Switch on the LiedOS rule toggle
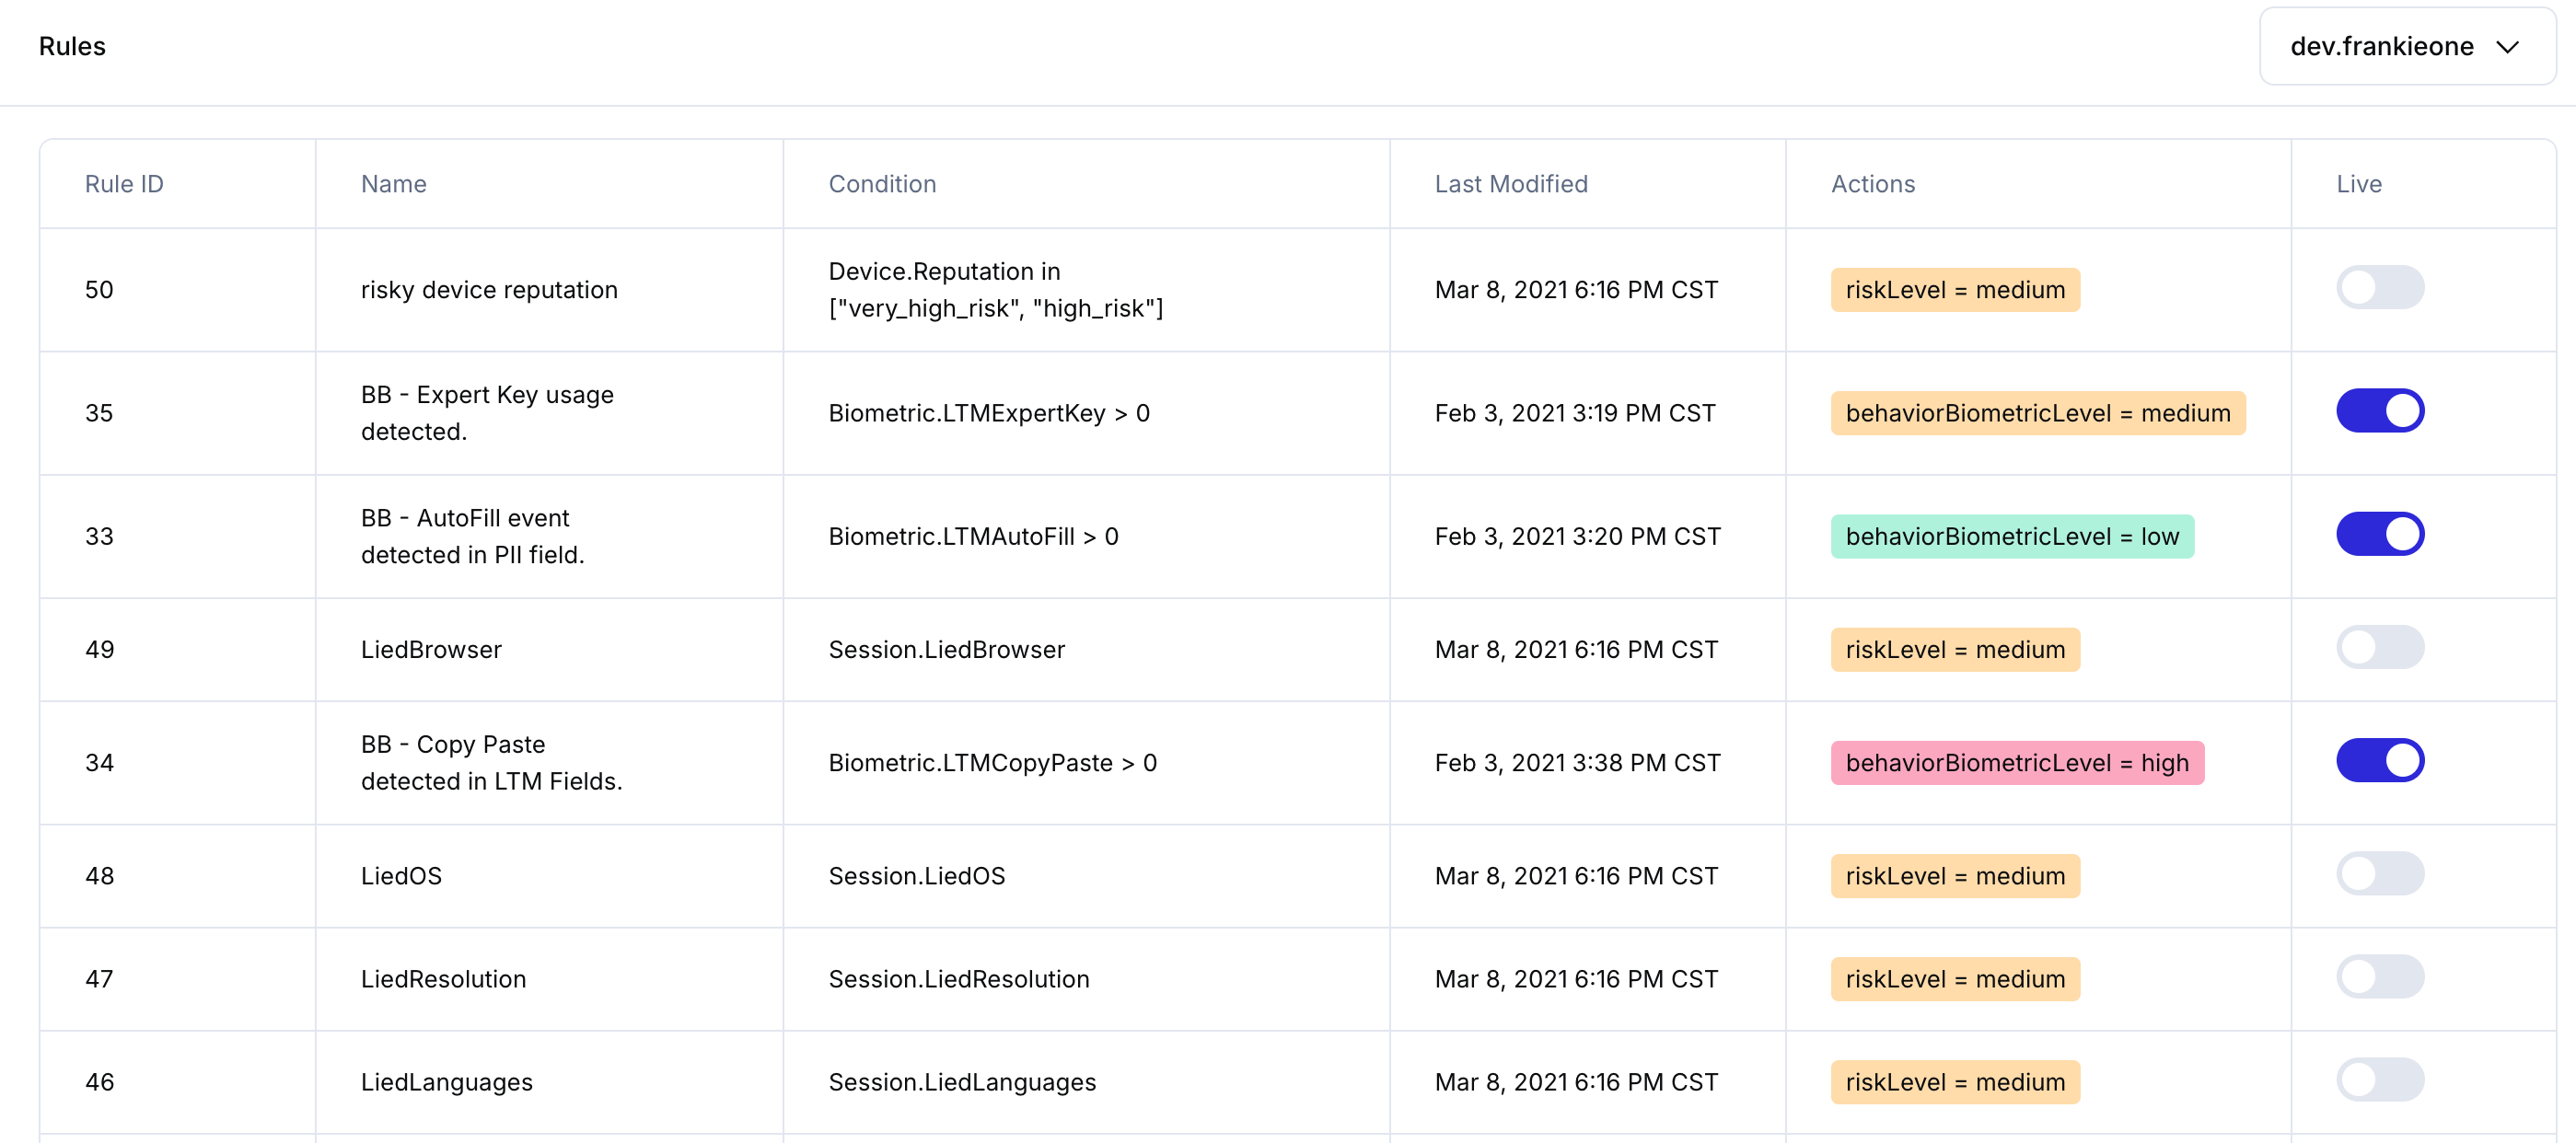 [2379, 874]
